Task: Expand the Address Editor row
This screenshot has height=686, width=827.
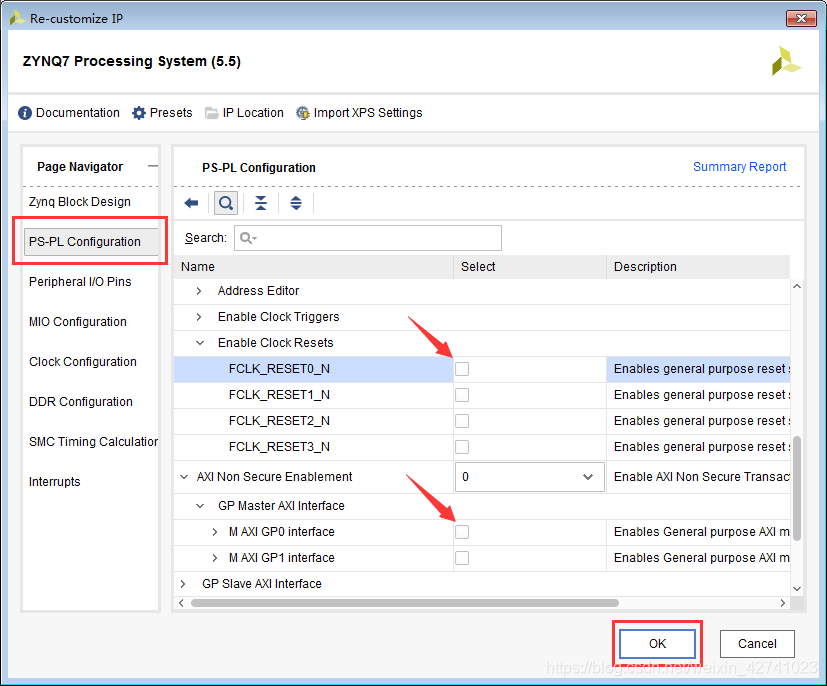Action: [x=199, y=291]
